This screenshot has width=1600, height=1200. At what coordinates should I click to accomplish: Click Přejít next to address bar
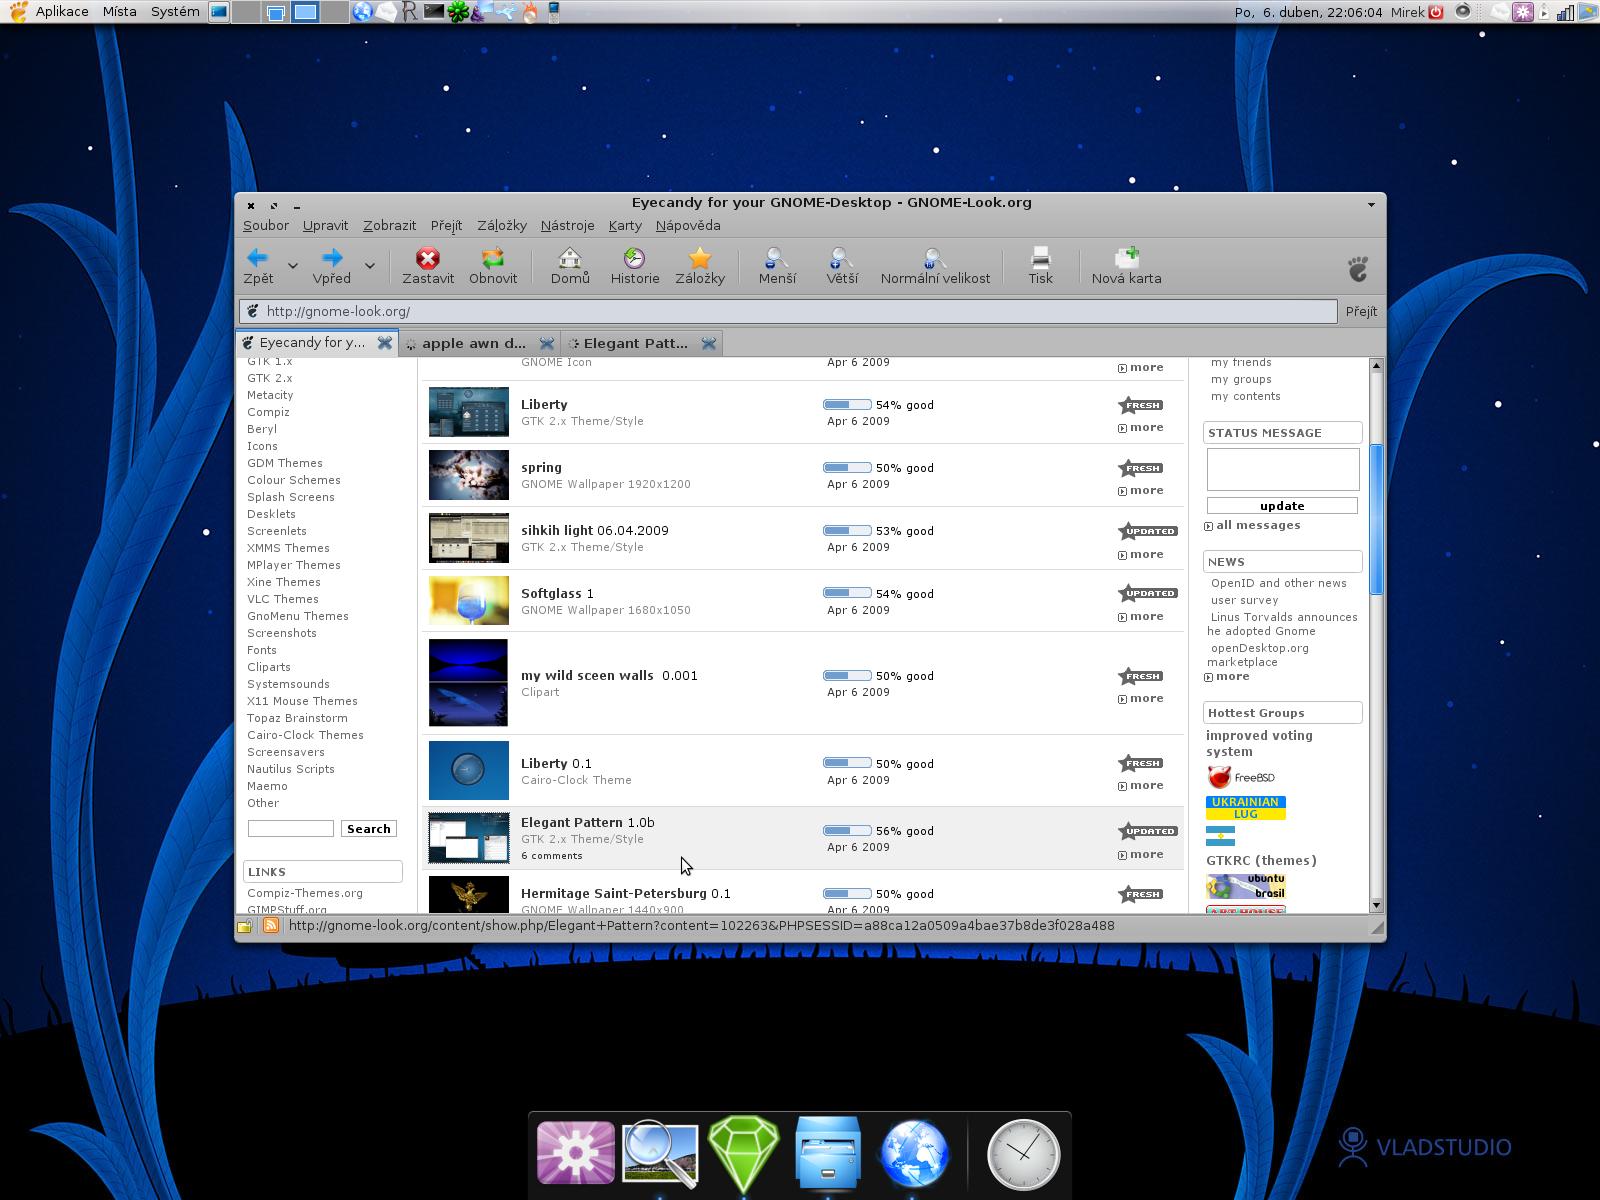click(1361, 311)
